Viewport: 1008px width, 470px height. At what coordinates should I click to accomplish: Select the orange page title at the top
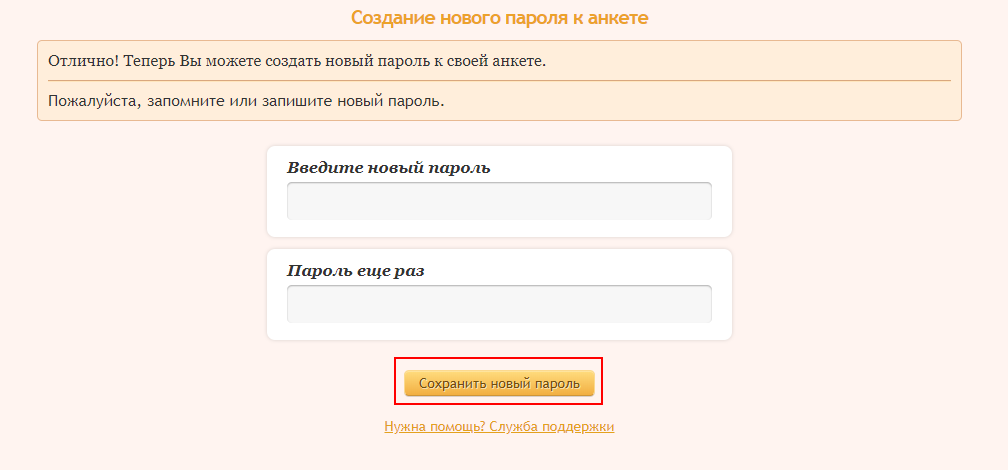(499, 18)
